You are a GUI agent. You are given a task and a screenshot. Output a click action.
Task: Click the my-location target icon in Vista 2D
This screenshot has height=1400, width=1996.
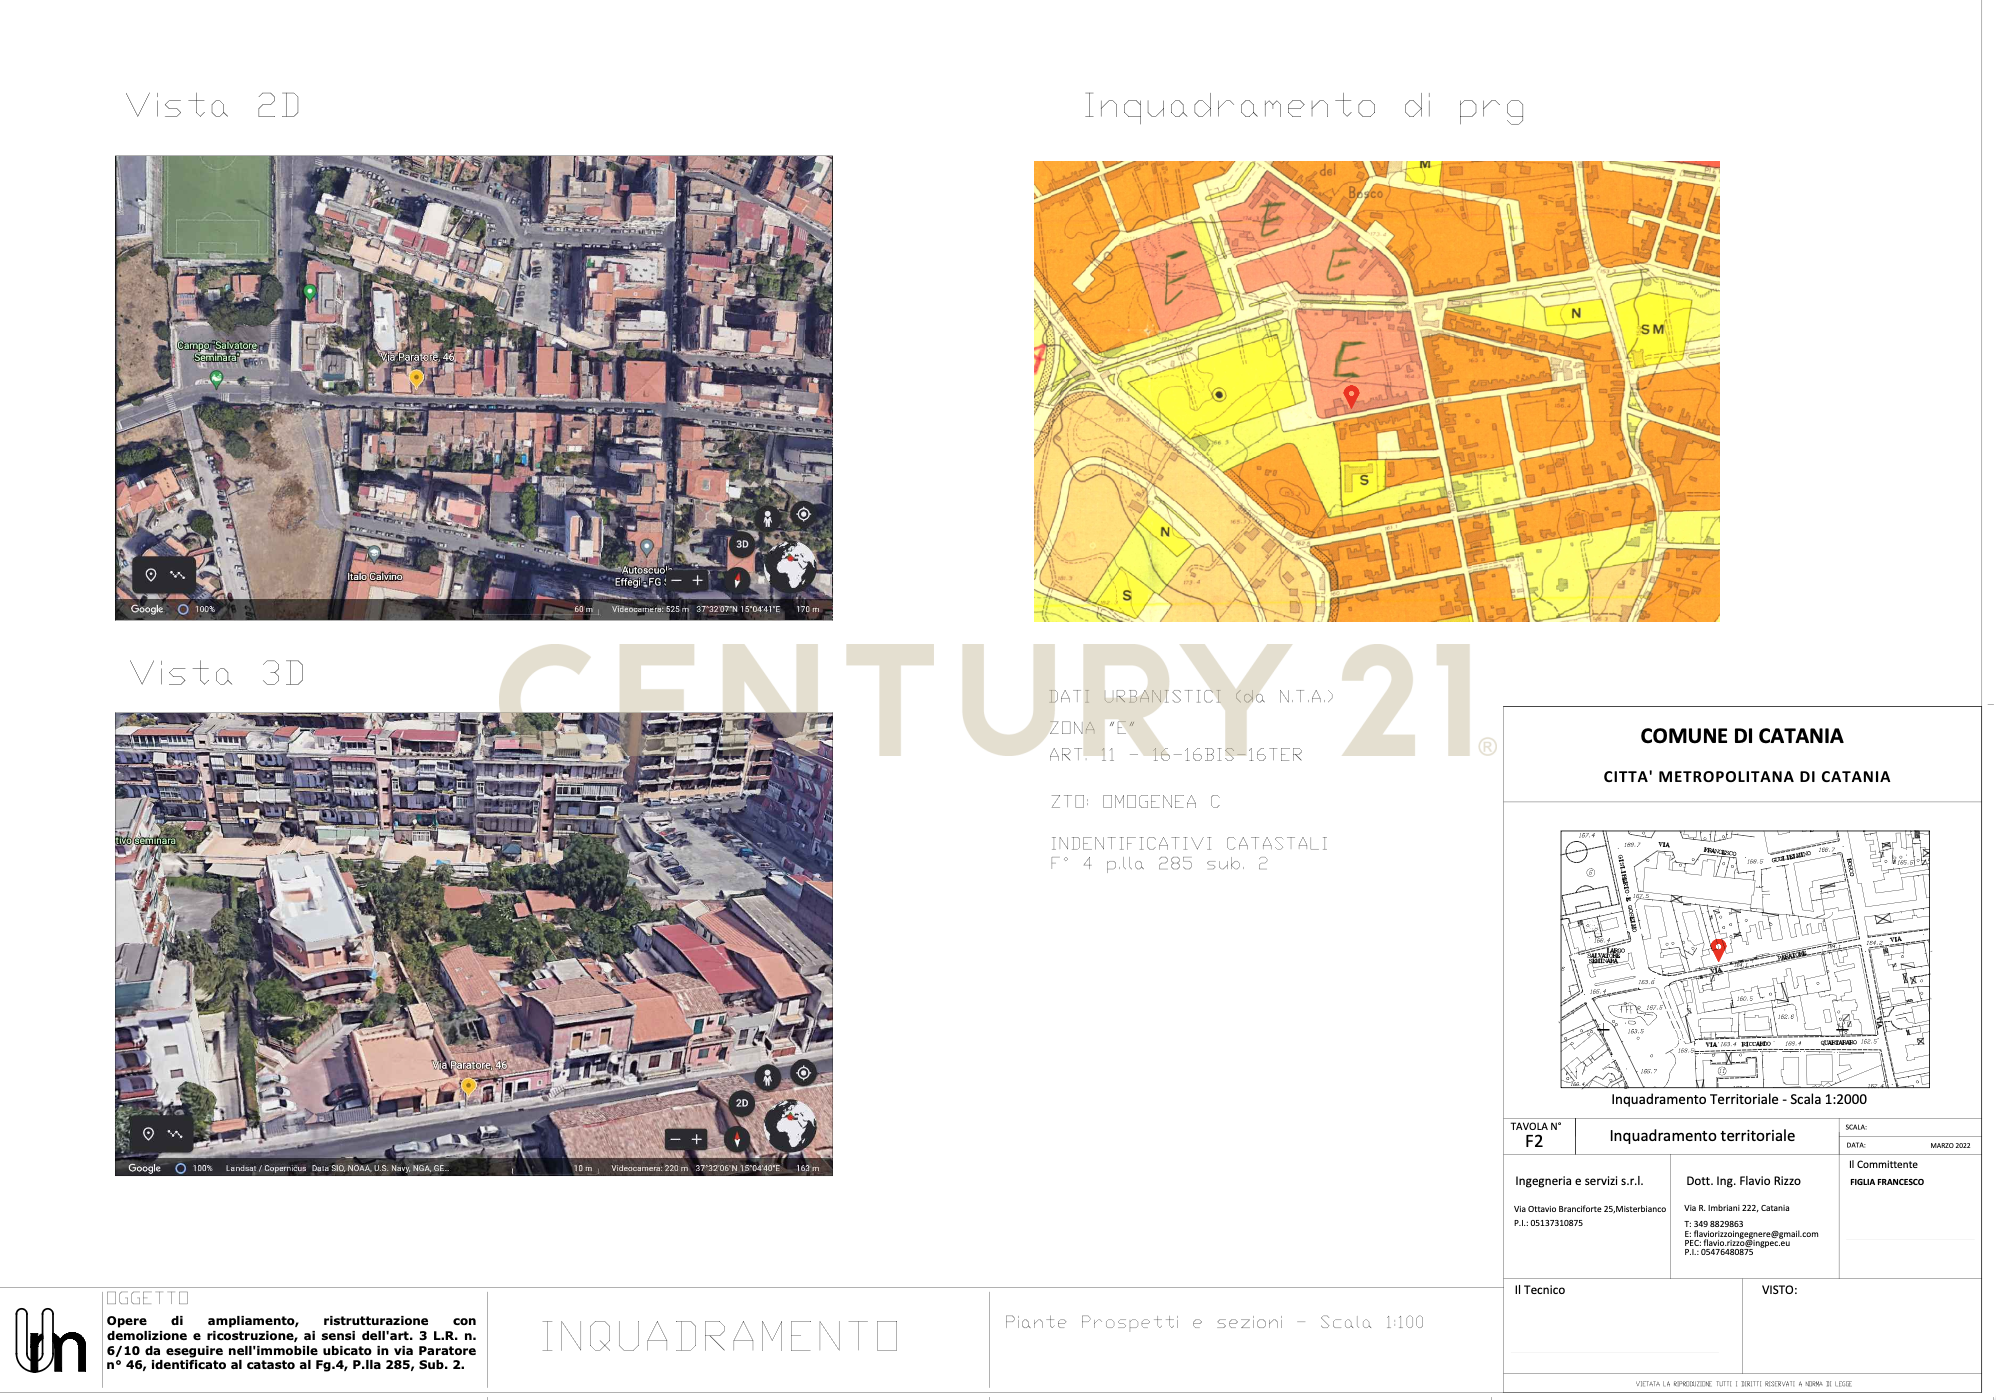click(x=803, y=514)
